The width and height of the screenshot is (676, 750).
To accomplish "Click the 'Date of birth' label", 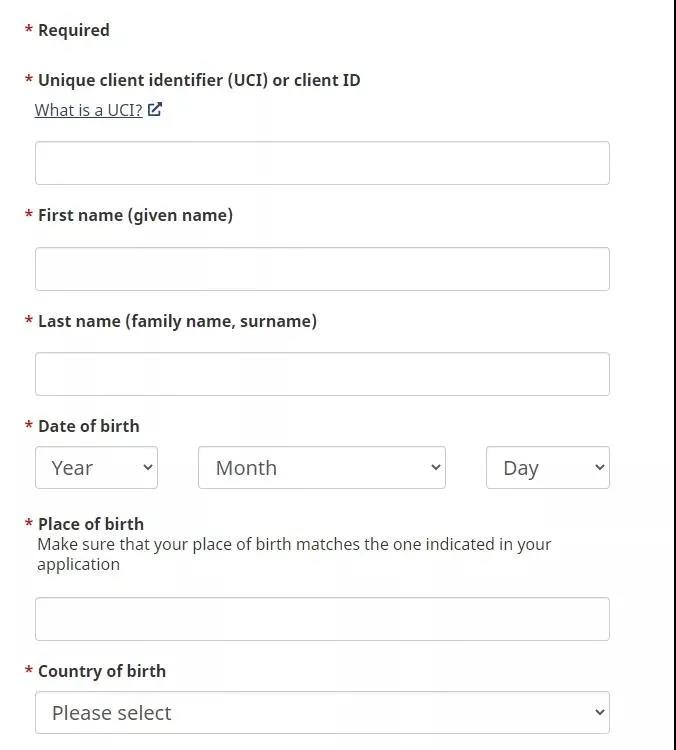I will [89, 426].
